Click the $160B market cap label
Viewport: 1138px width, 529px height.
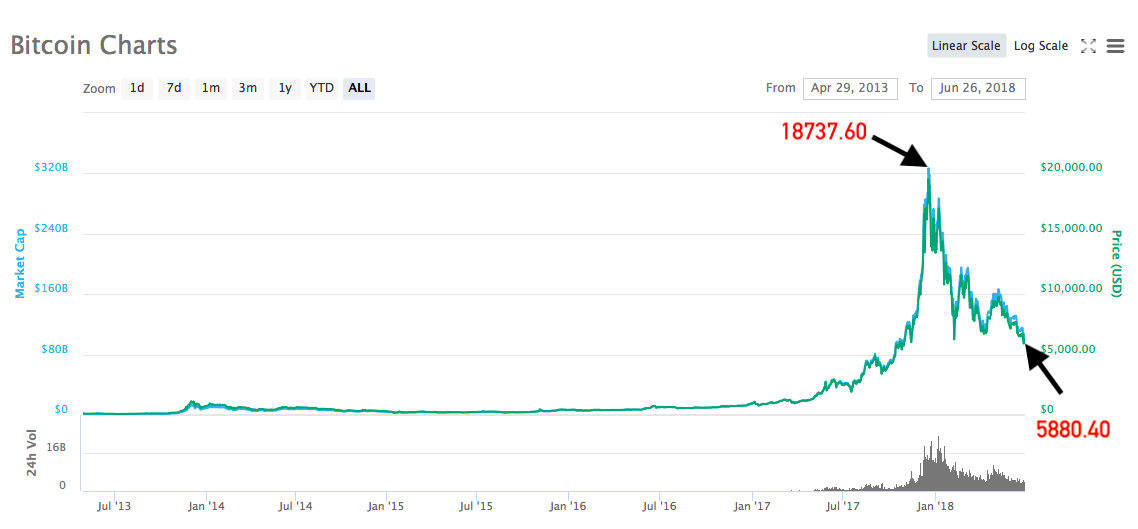(x=52, y=288)
